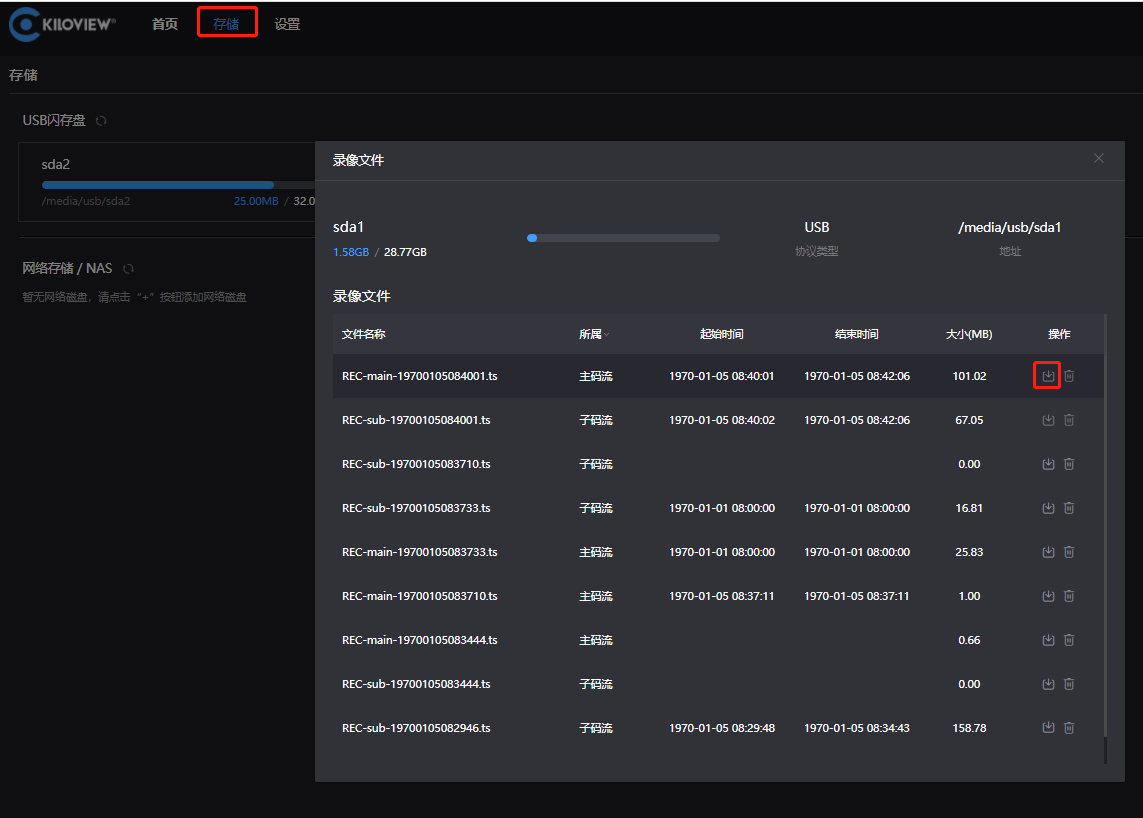Click the sda2 usage progress bar
Screen dimensions: 1143x818
pyautogui.click(x=179, y=185)
